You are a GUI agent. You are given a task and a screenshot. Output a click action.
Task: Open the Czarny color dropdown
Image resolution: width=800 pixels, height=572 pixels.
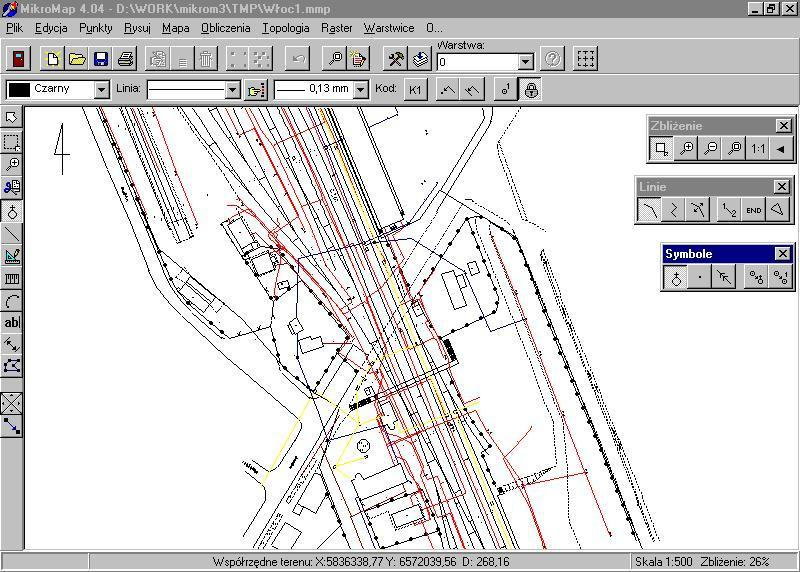(x=101, y=90)
